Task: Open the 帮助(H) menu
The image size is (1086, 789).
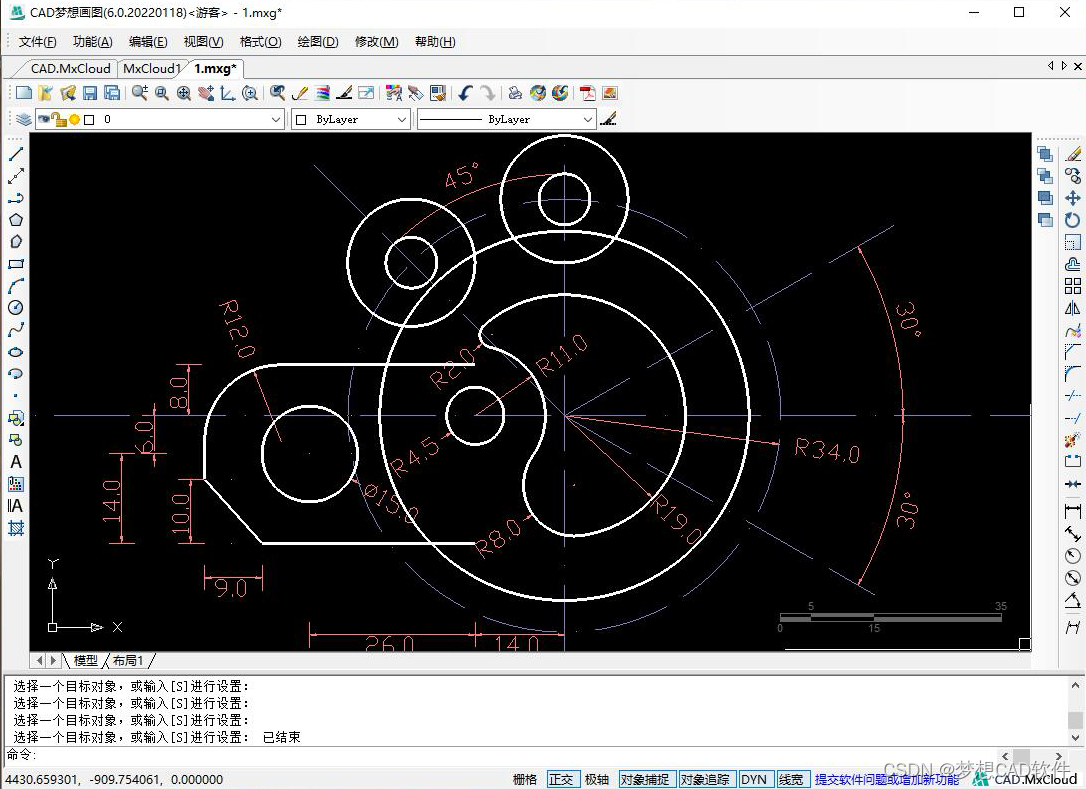Action: (x=435, y=42)
